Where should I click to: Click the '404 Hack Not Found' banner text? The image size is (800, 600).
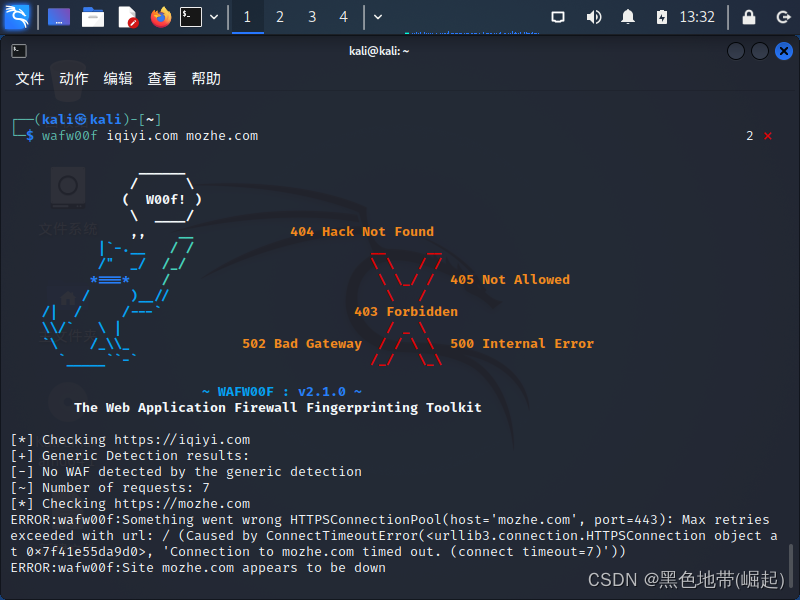362,232
